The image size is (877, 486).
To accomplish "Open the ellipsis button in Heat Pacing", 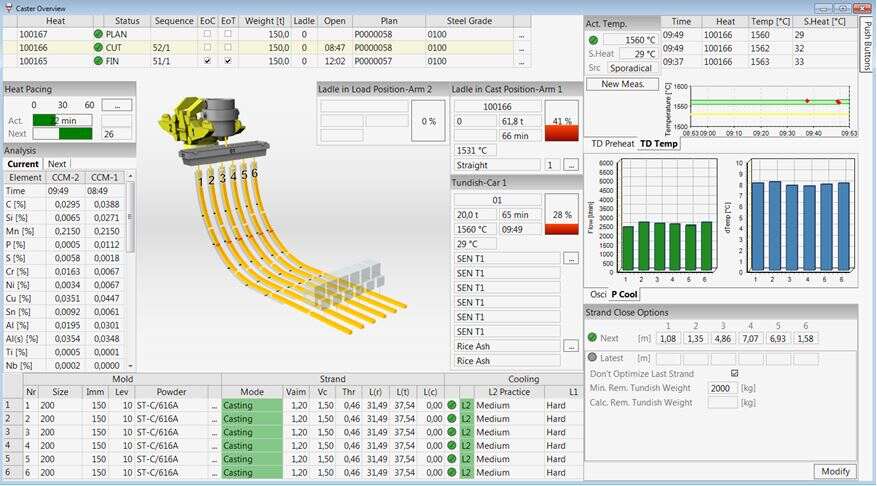I will (116, 105).
